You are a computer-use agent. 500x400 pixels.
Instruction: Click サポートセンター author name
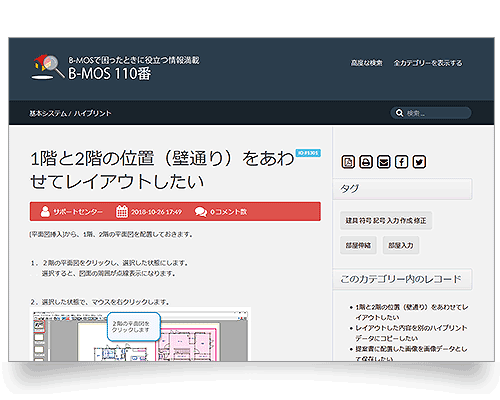pos(78,212)
